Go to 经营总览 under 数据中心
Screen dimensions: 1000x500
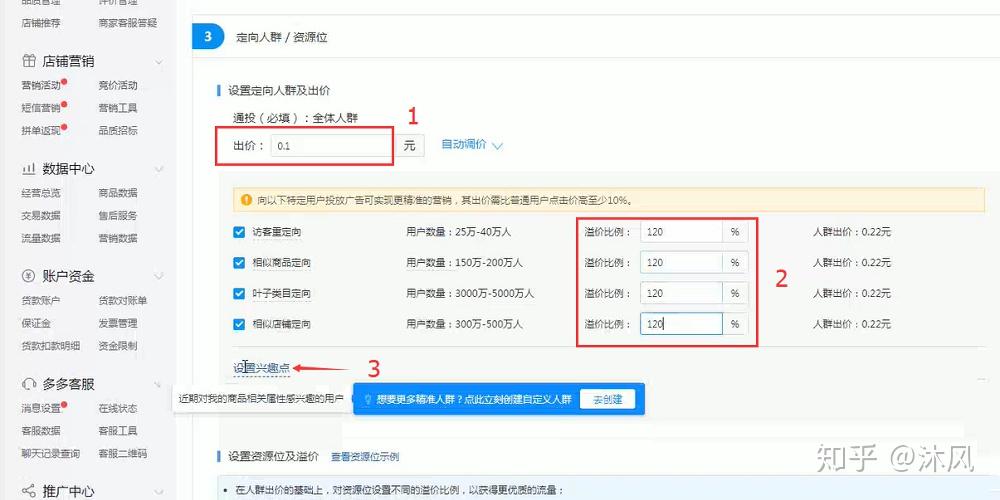coord(41,193)
